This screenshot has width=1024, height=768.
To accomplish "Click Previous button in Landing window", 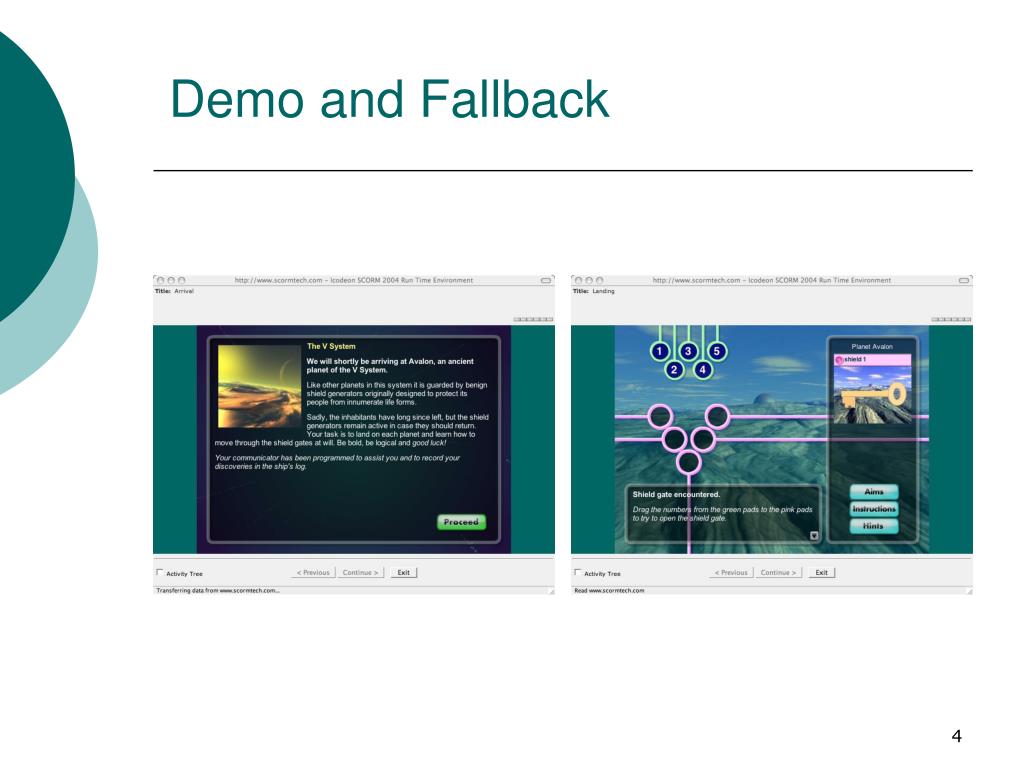I will [x=731, y=573].
